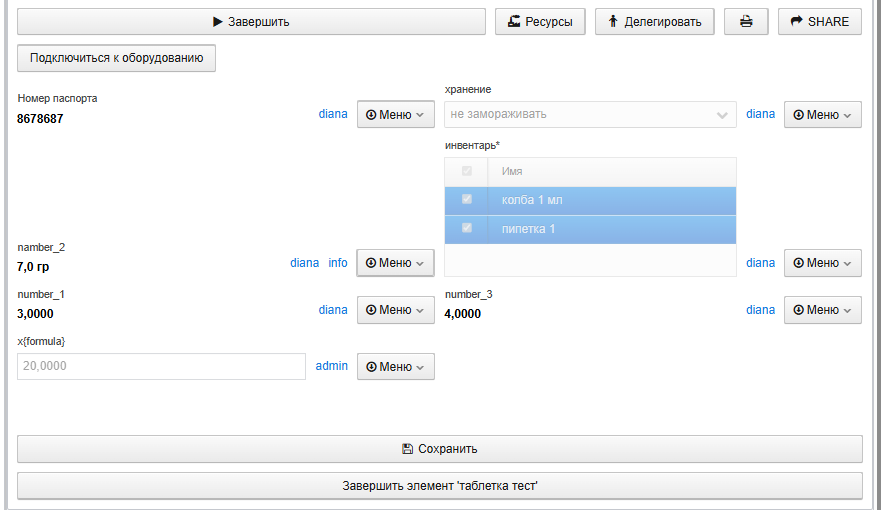Click the diana link for инвентарь
Viewport: 881px width, 510px height.
tap(760, 263)
